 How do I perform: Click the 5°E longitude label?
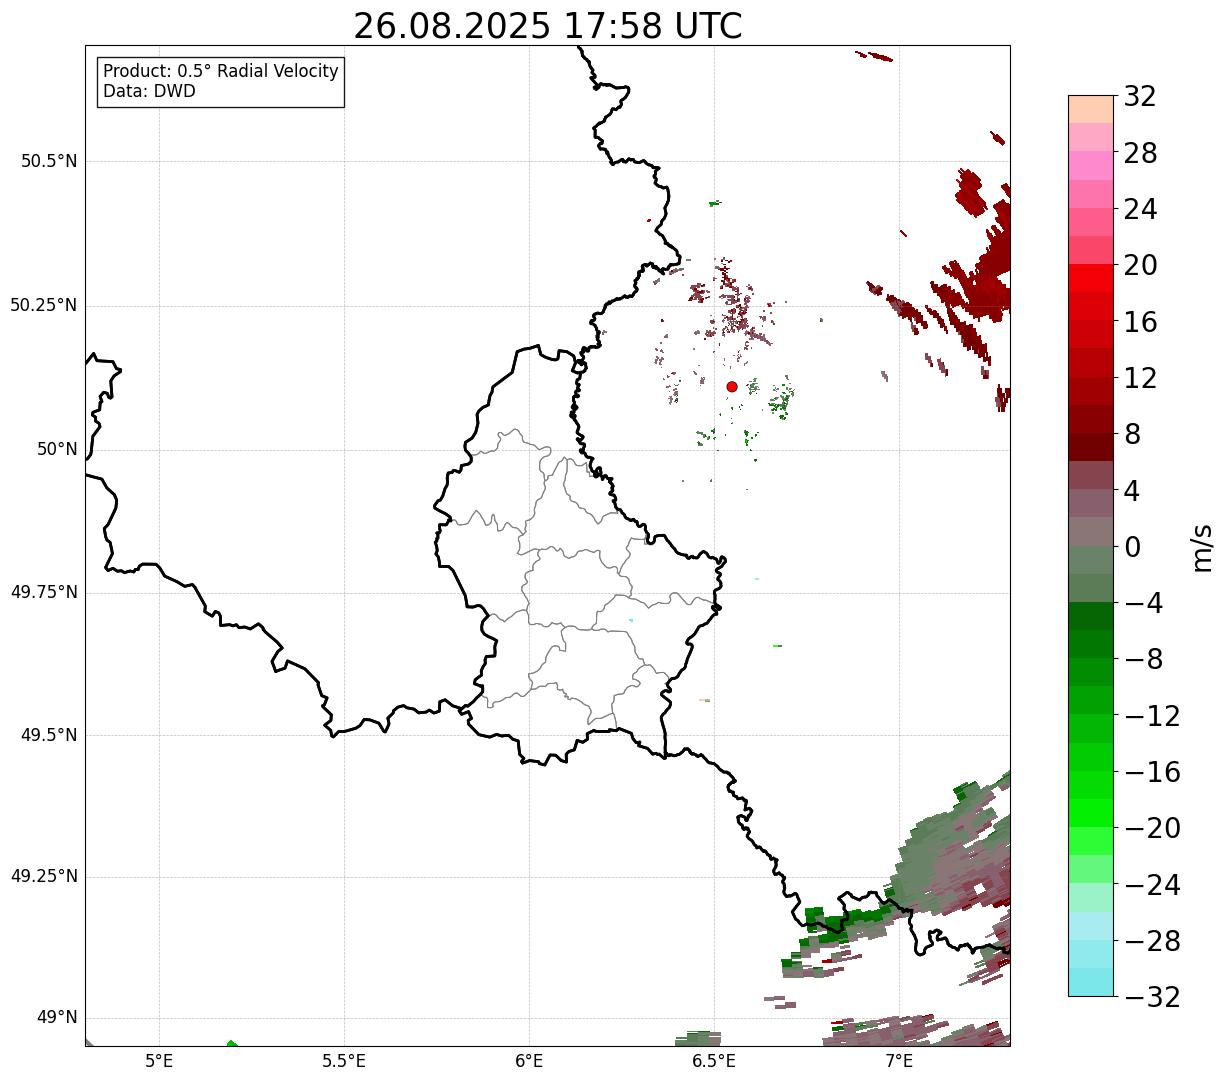(159, 1061)
